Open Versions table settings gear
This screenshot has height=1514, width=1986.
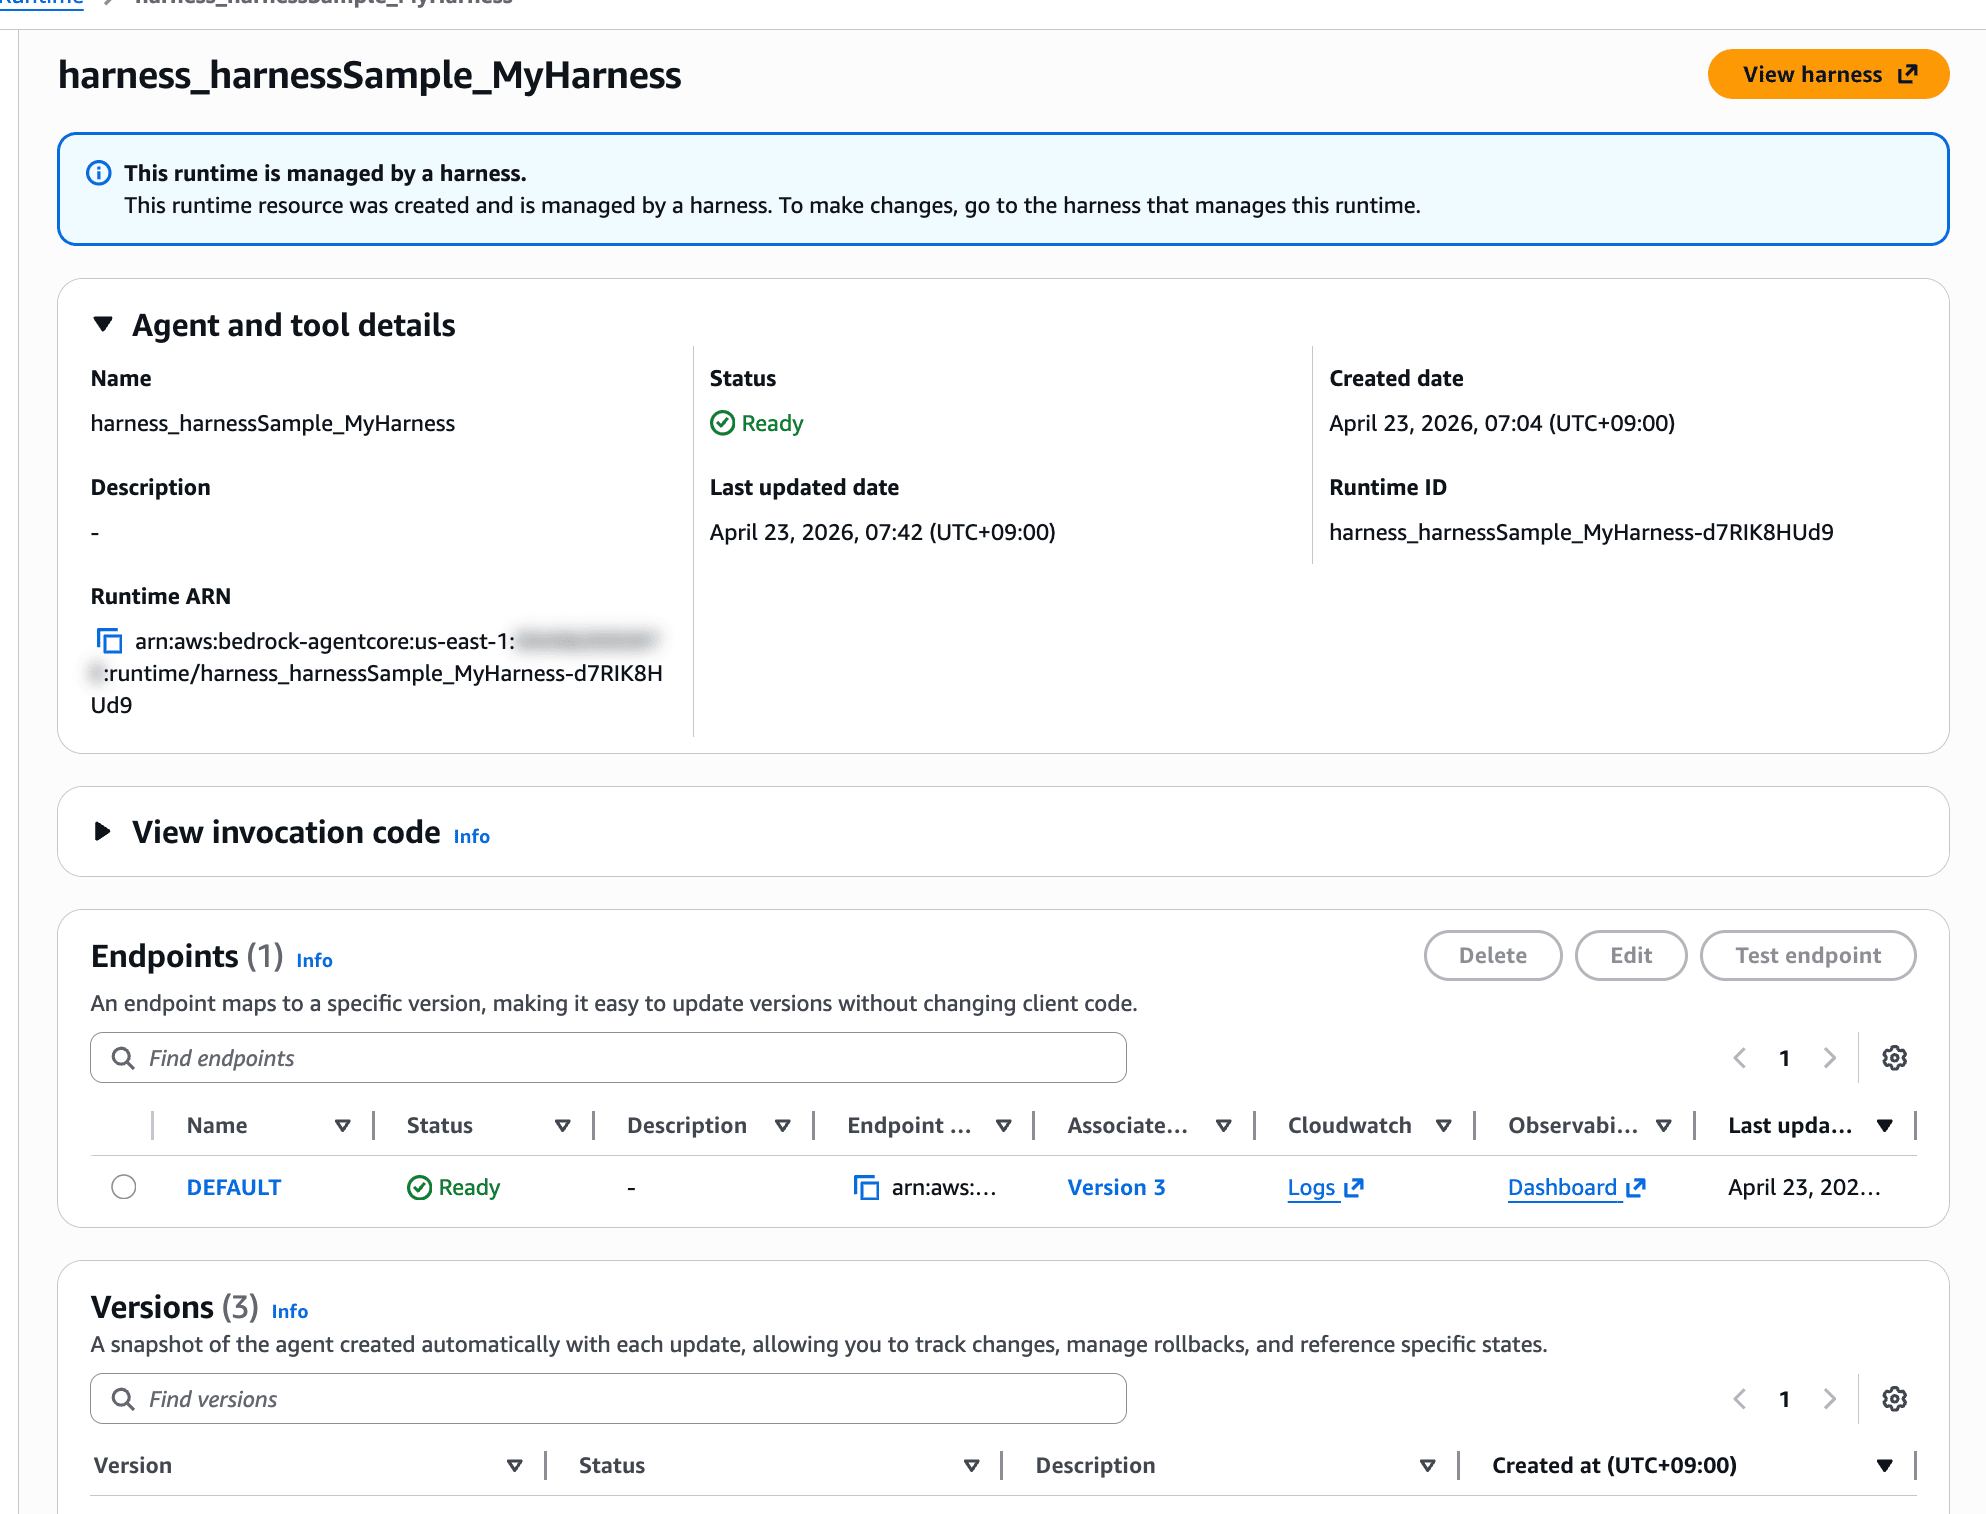tap(1894, 1399)
